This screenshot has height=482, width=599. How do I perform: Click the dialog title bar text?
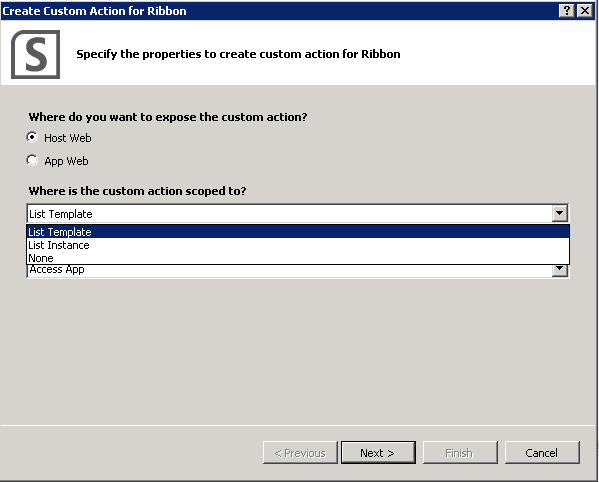pyautogui.click(x=94, y=11)
